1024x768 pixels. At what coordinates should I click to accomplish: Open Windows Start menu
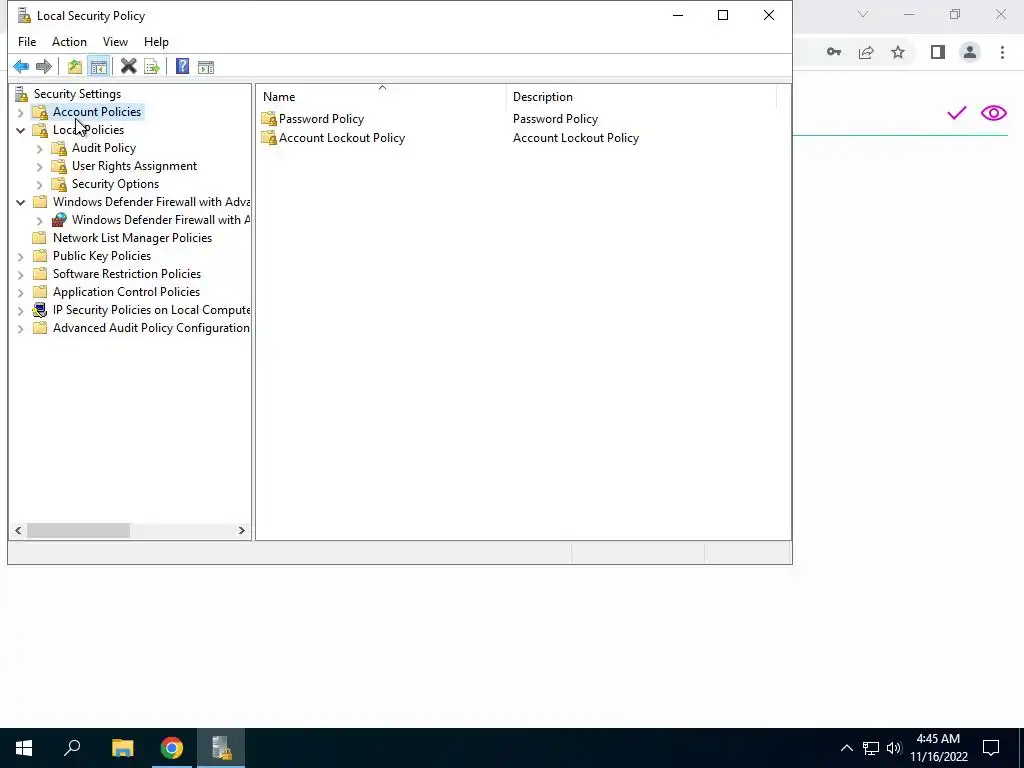[24, 748]
